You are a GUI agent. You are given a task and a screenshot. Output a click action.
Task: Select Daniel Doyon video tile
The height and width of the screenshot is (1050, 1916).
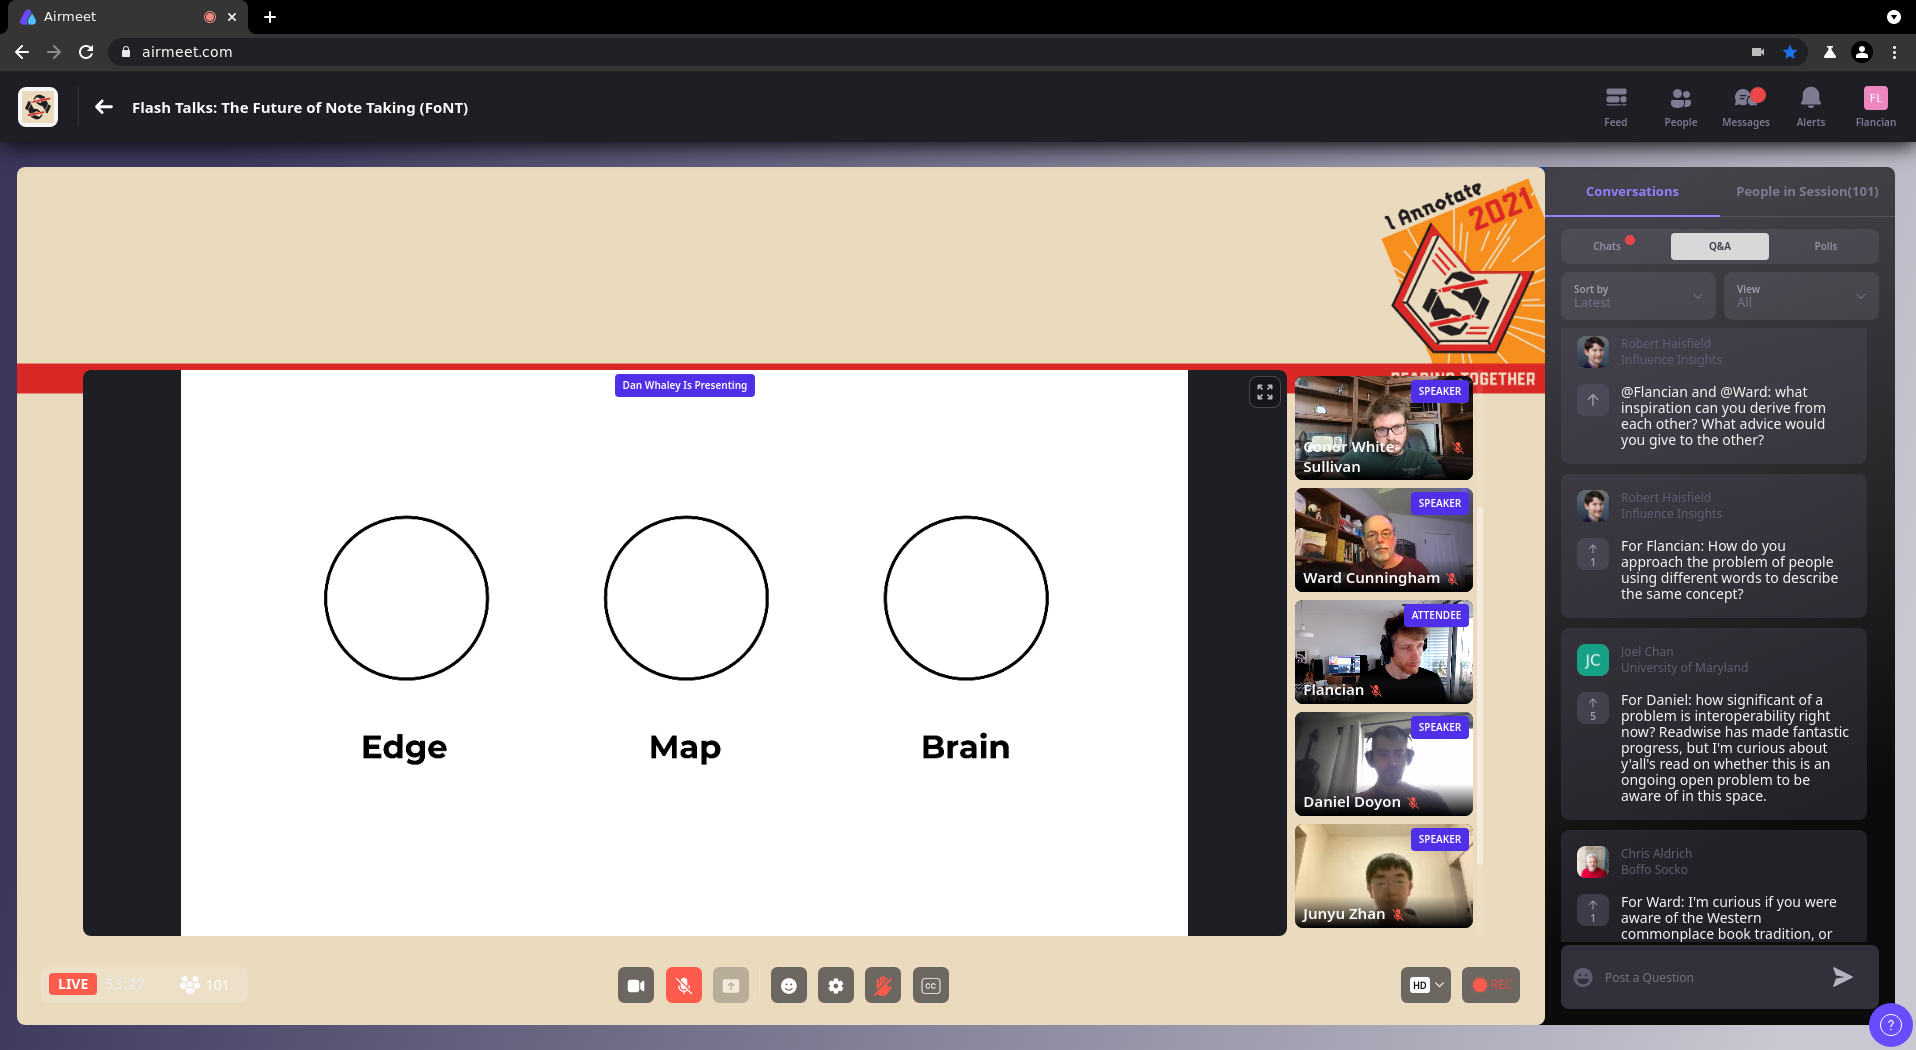[x=1384, y=764]
